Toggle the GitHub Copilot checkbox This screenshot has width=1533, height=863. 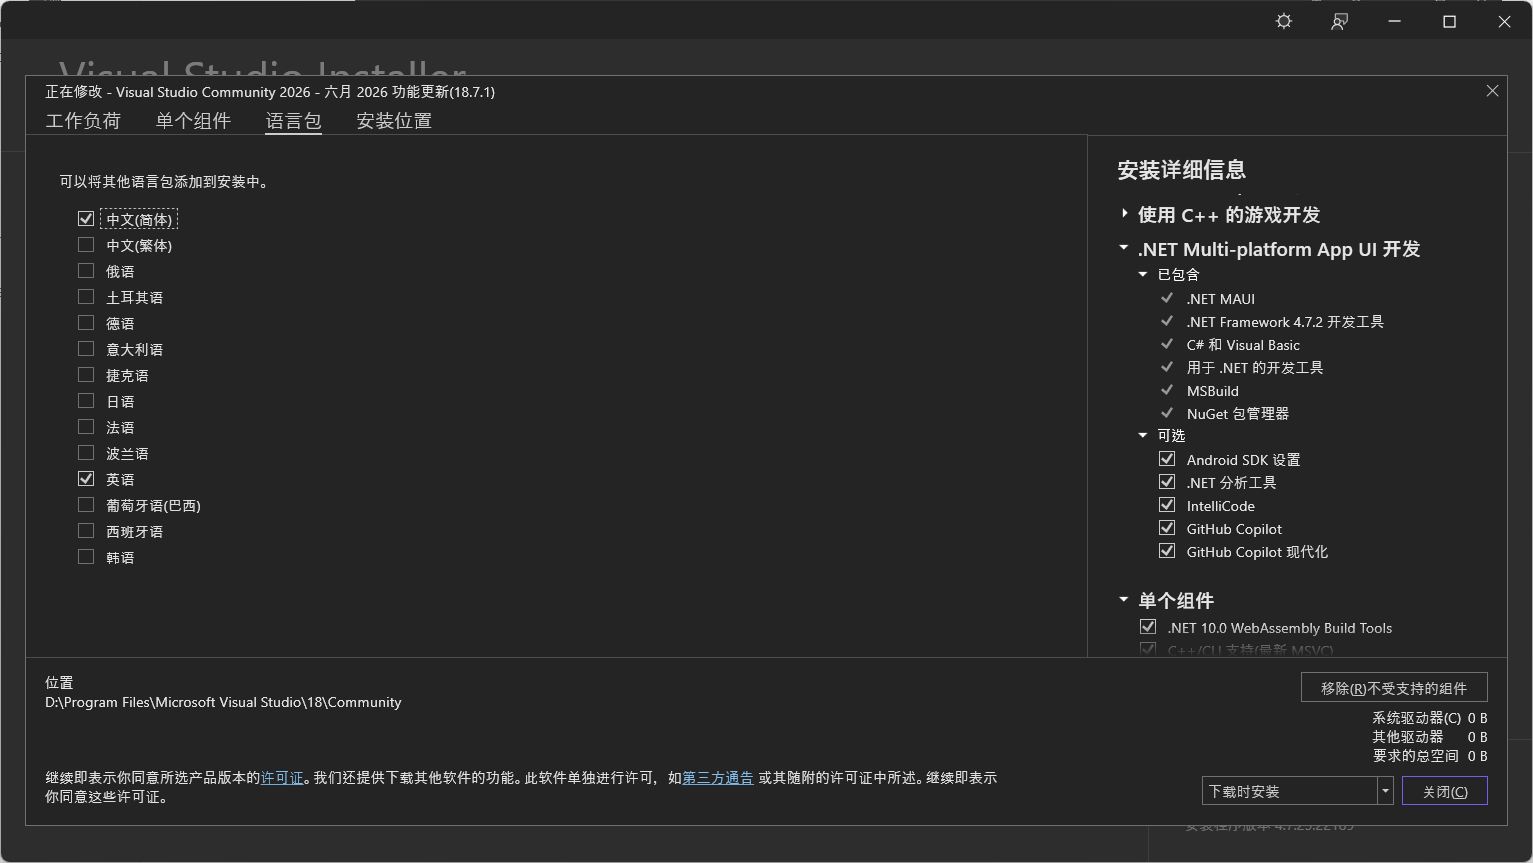(x=1167, y=528)
